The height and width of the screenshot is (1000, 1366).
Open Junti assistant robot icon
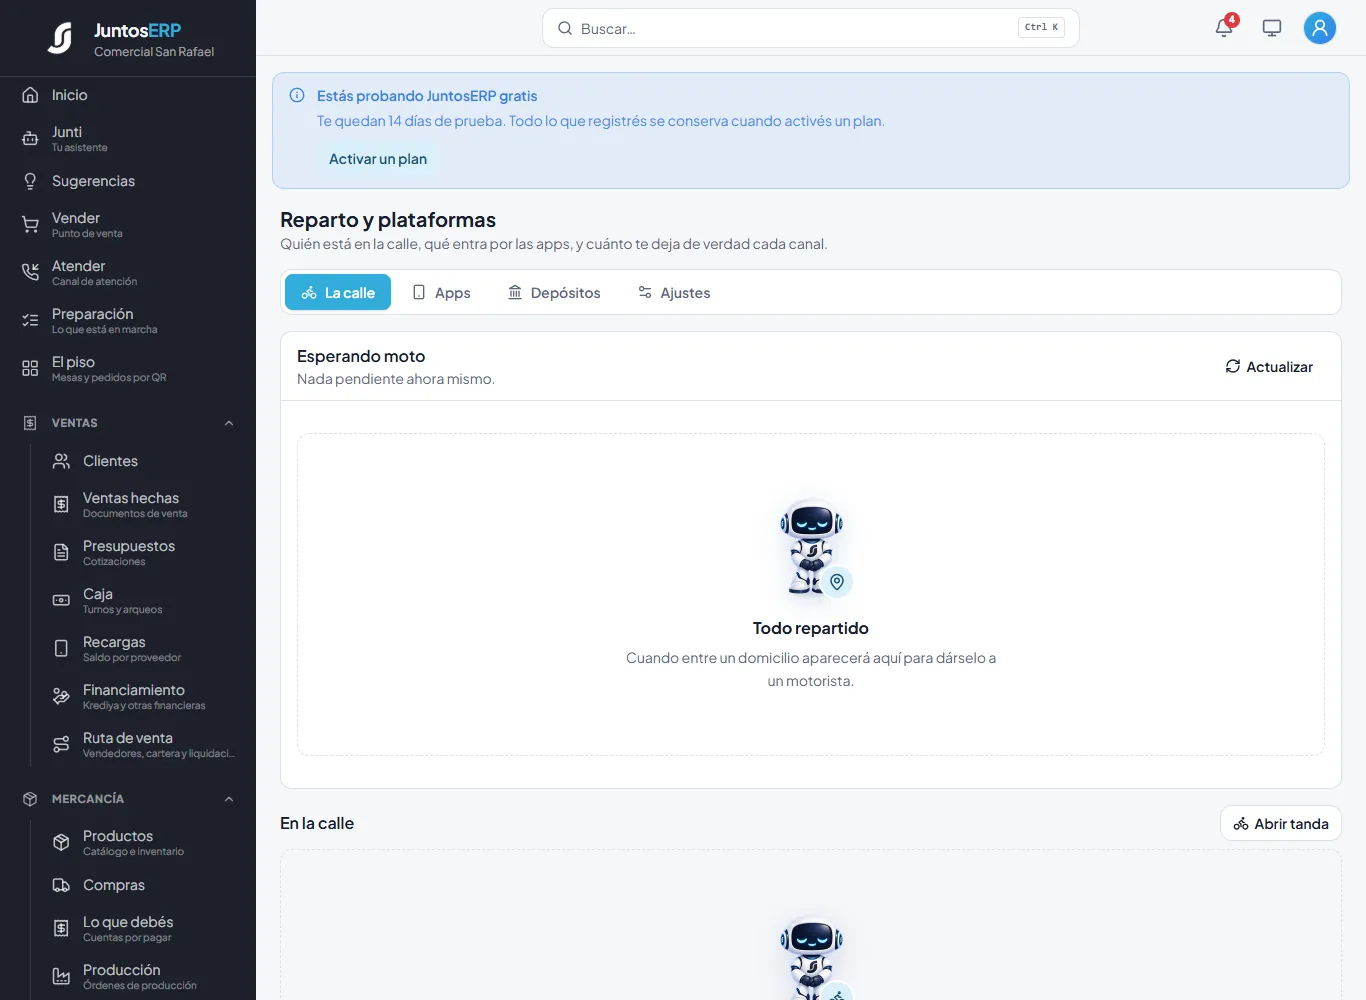[x=30, y=139]
